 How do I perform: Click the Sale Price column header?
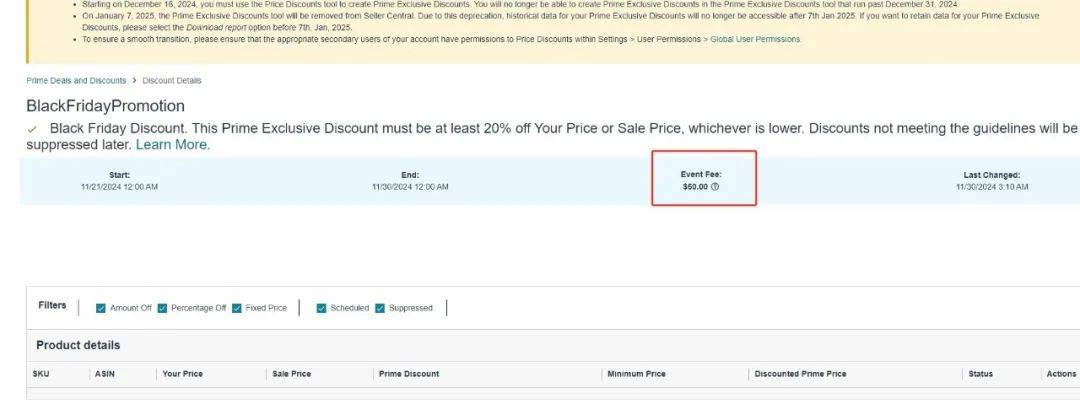coord(291,374)
